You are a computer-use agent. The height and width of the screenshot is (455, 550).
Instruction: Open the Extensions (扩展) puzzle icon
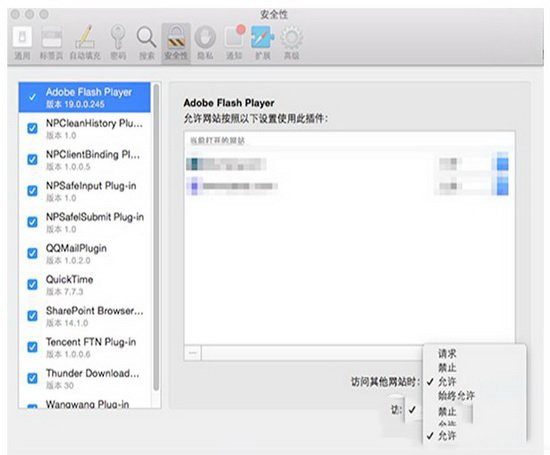[x=262, y=37]
